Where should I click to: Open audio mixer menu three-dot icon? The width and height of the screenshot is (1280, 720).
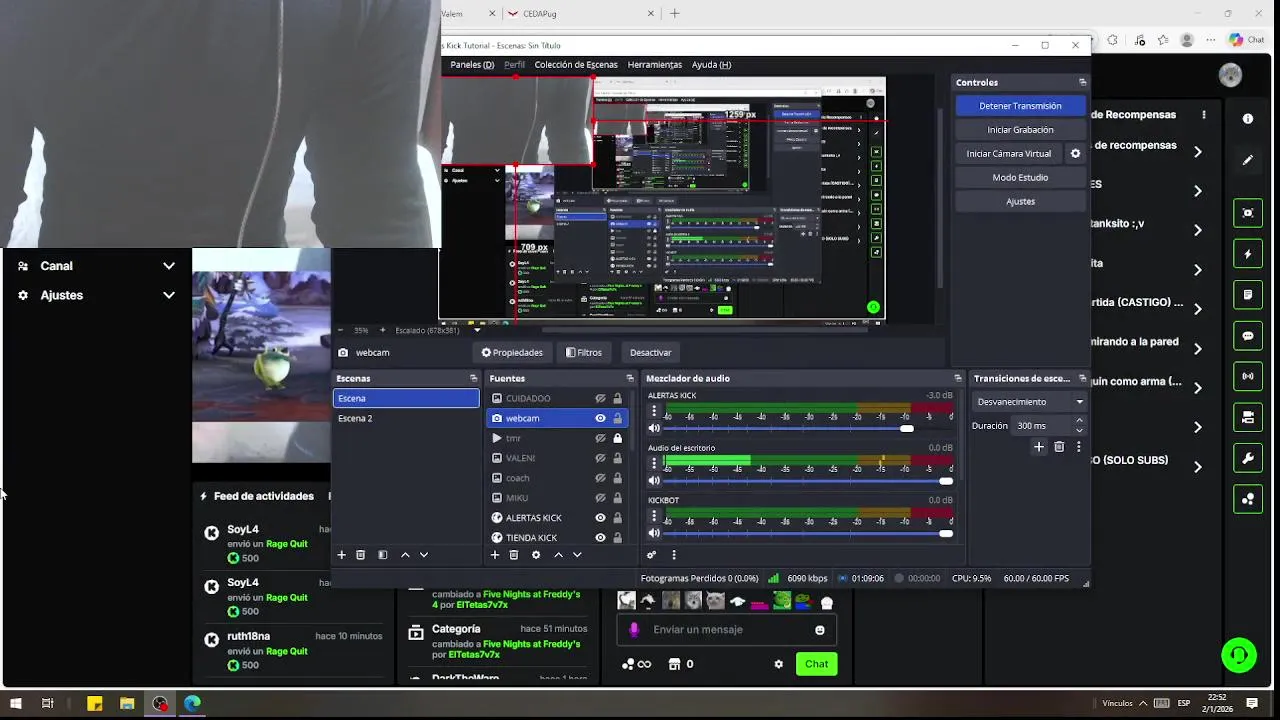click(x=674, y=555)
